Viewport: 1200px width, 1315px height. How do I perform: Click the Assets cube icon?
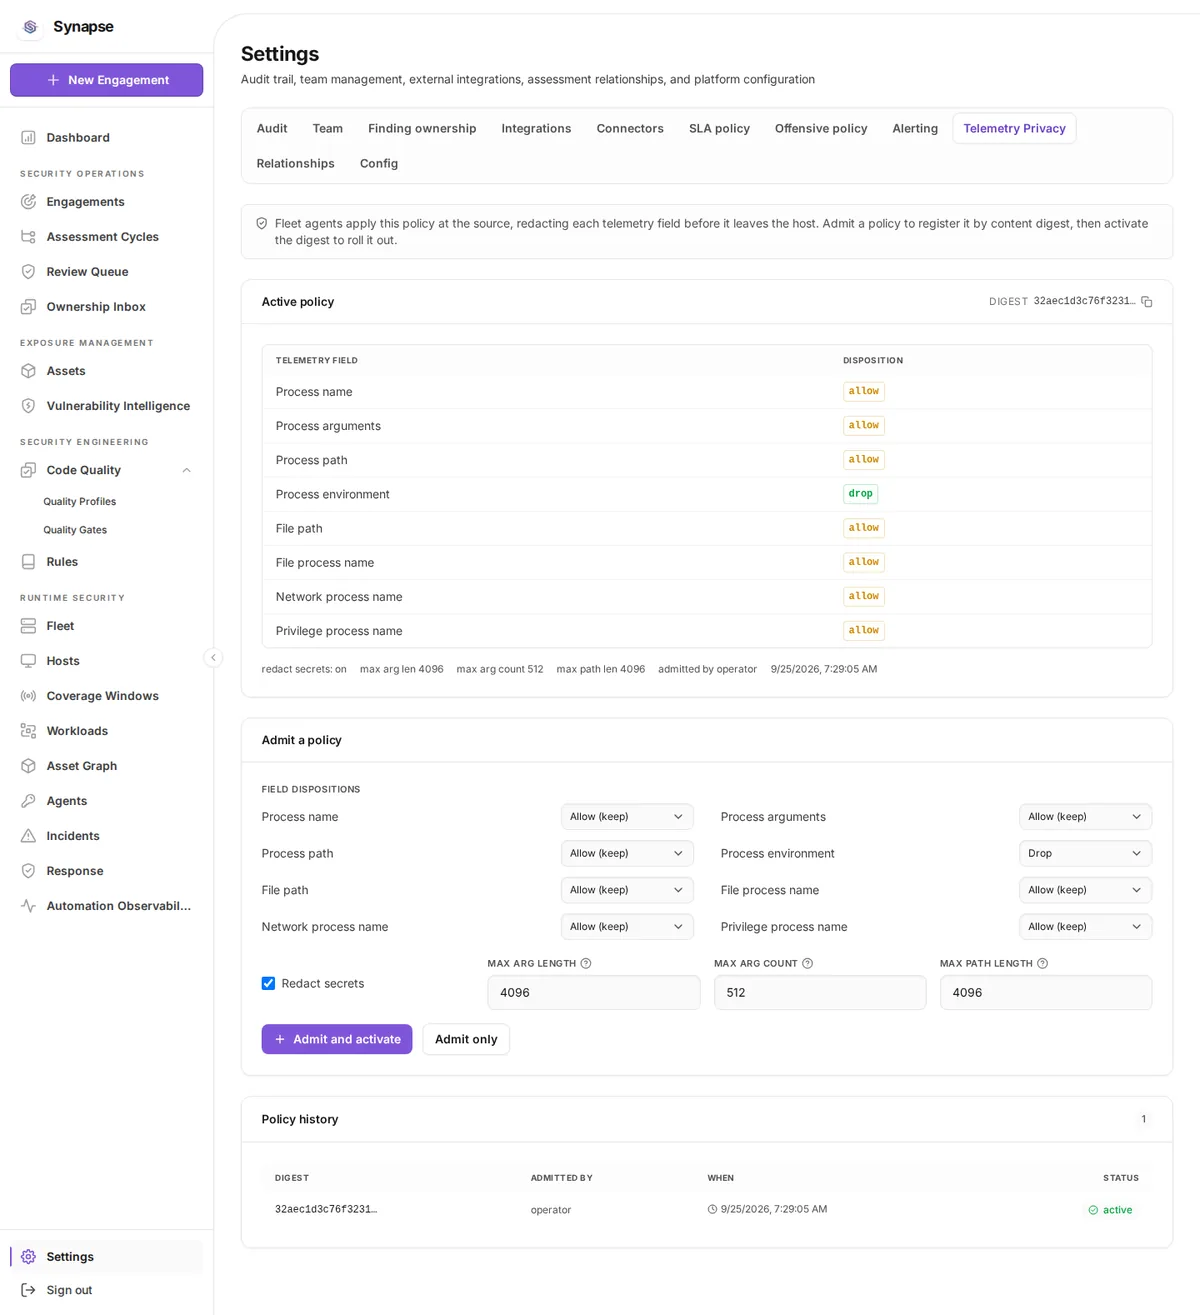click(x=28, y=371)
